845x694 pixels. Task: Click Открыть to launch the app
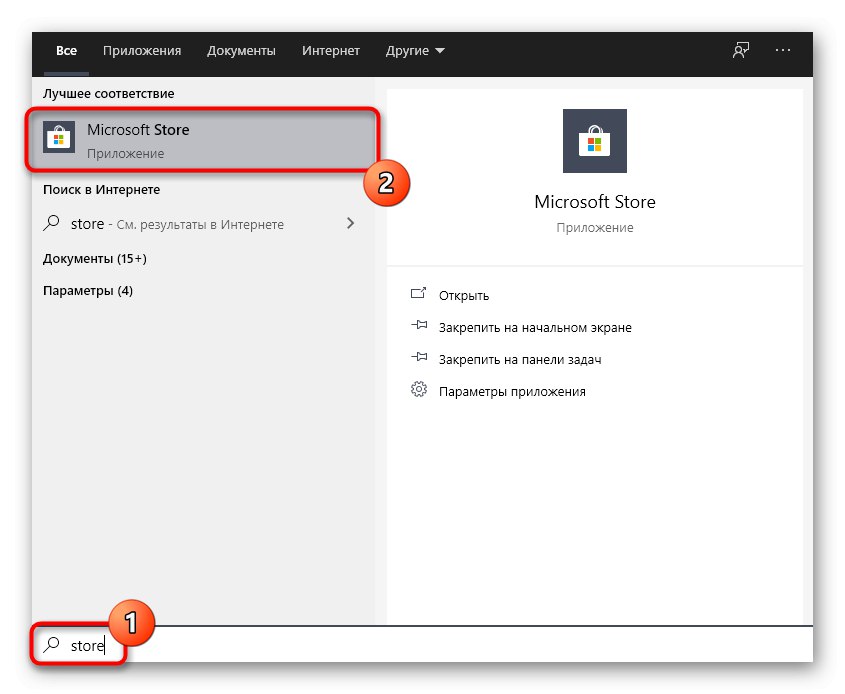(x=463, y=295)
